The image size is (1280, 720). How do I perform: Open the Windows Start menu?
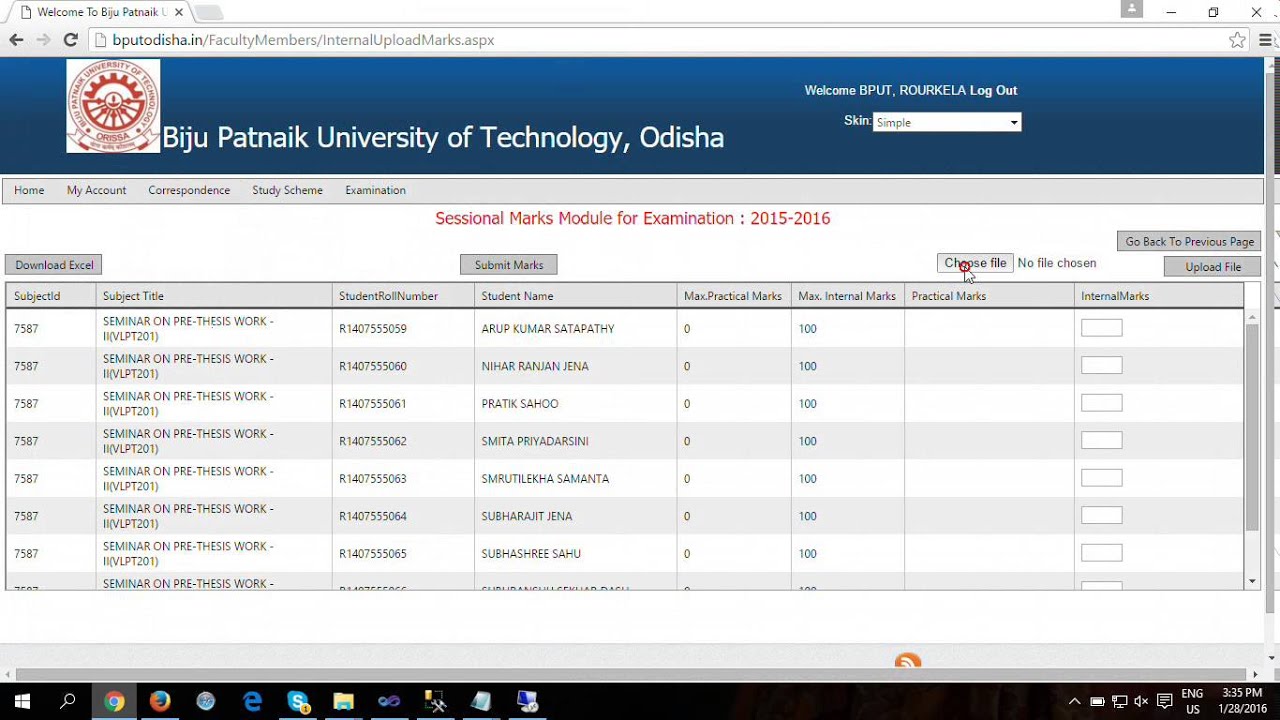[x=22, y=701]
